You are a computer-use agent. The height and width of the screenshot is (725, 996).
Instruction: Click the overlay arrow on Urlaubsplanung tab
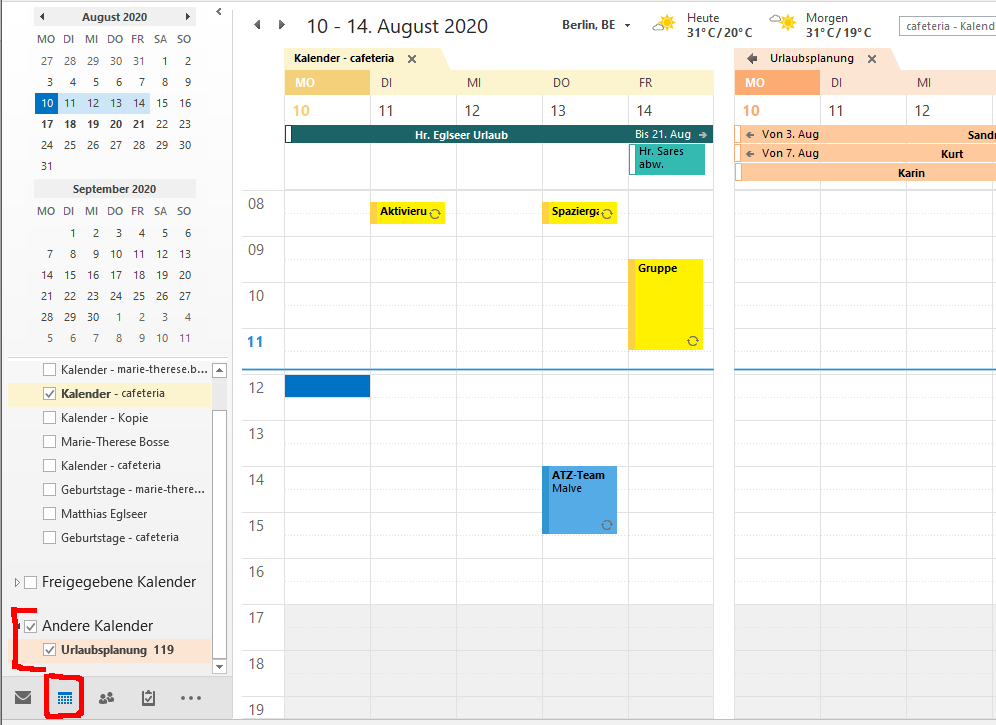[752, 59]
